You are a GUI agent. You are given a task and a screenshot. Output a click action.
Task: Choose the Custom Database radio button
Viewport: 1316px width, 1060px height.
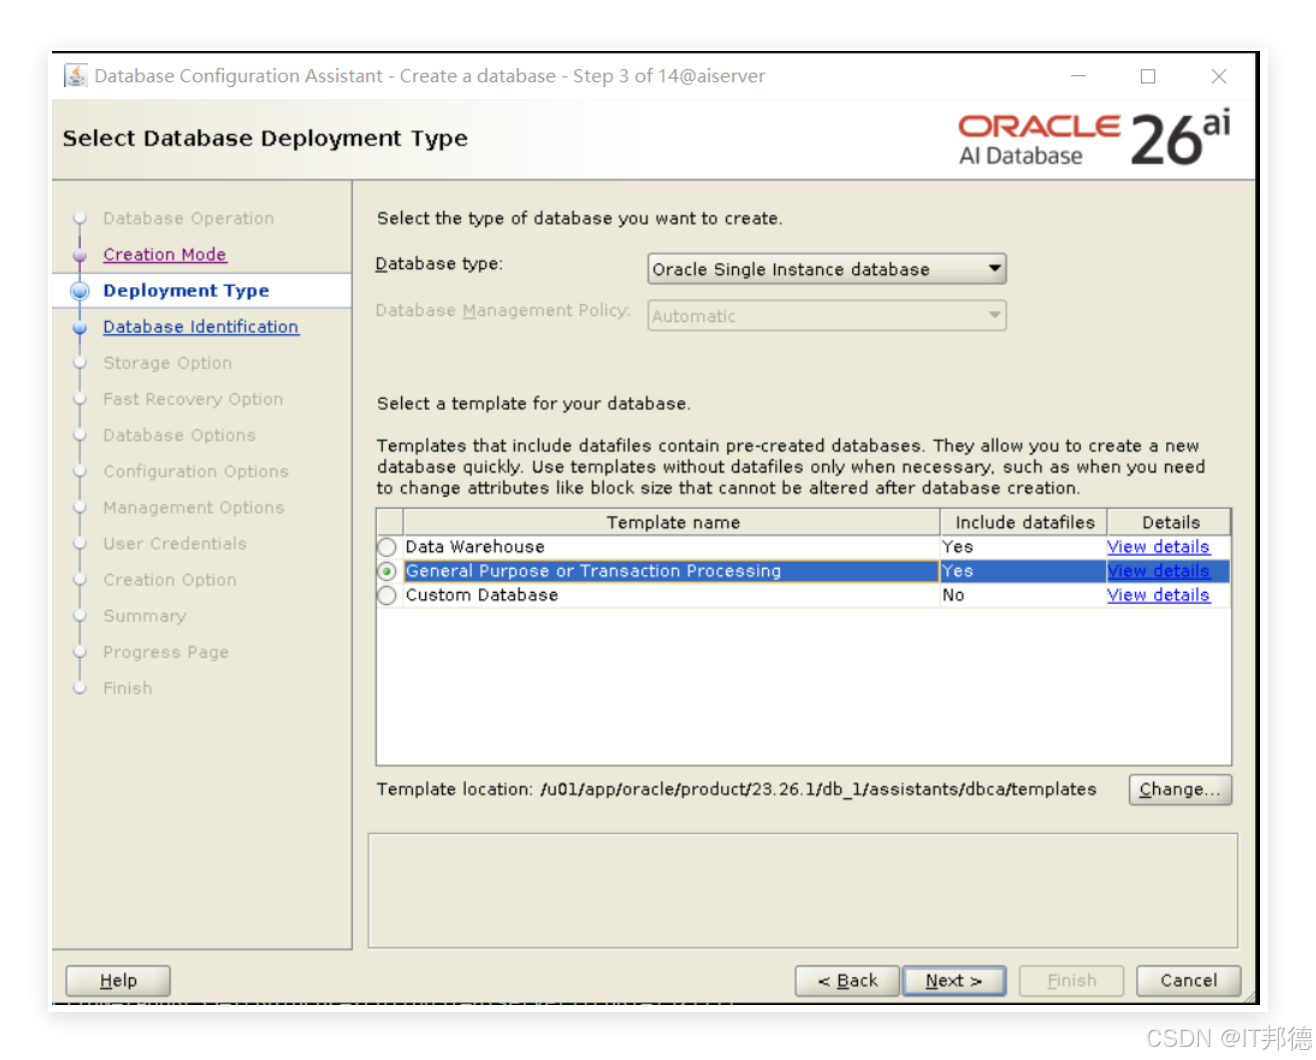(387, 595)
